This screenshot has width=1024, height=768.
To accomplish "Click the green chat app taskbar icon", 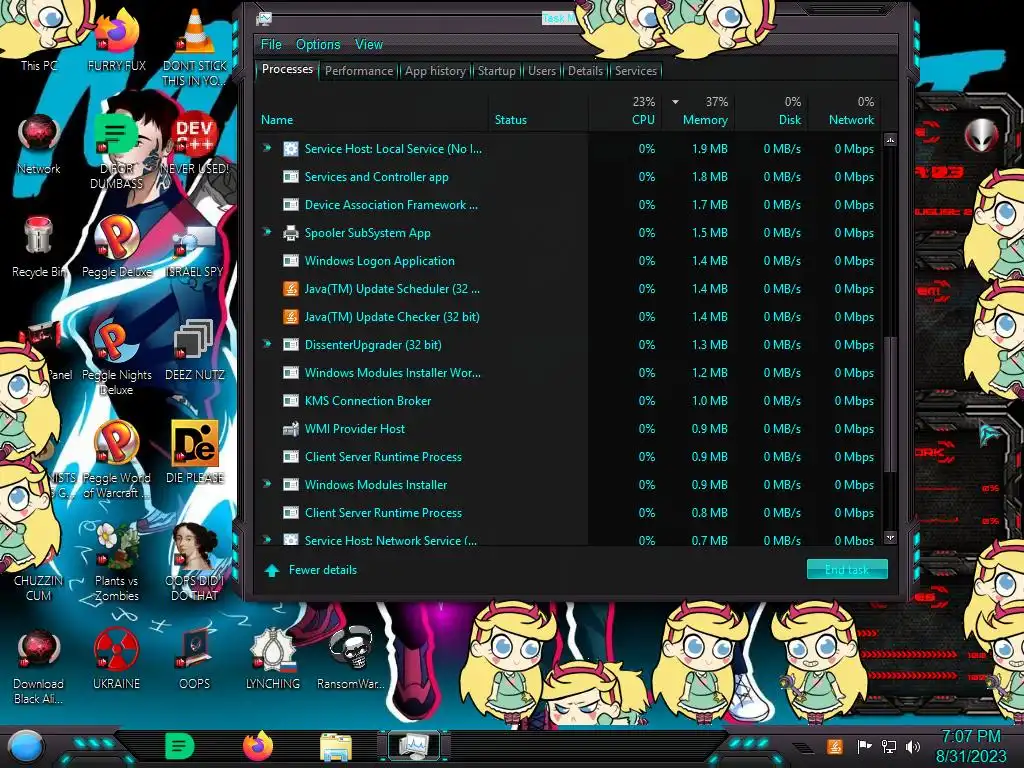I will pyautogui.click(x=180, y=746).
